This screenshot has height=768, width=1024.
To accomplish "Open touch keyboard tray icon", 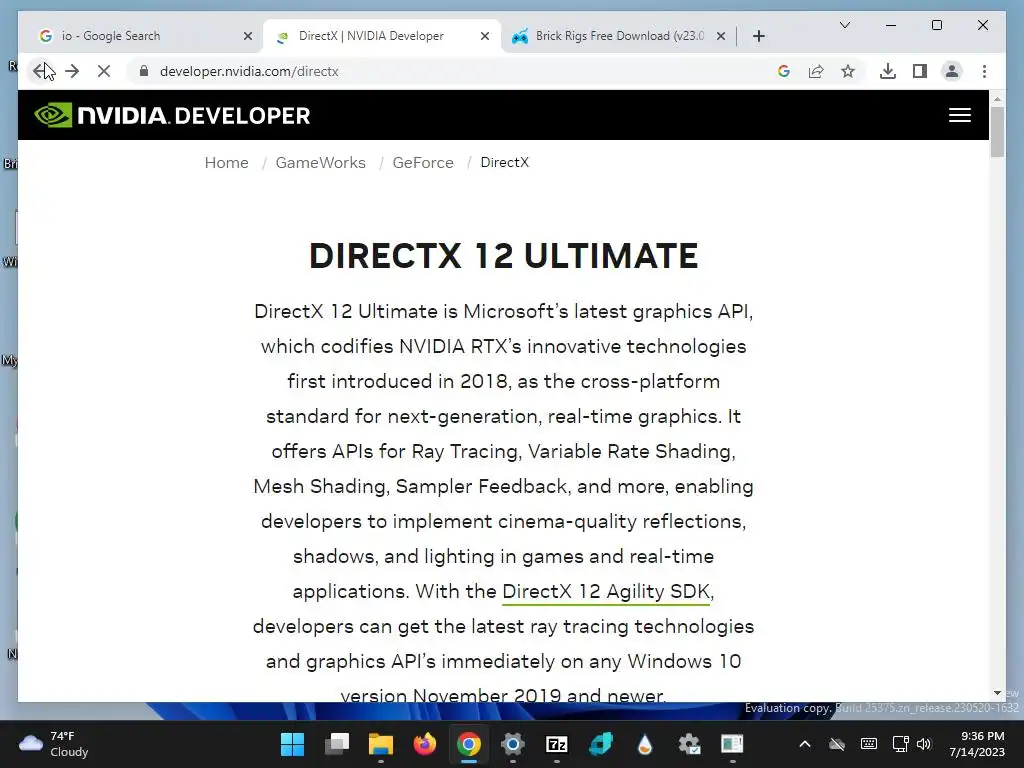I will coord(869,744).
